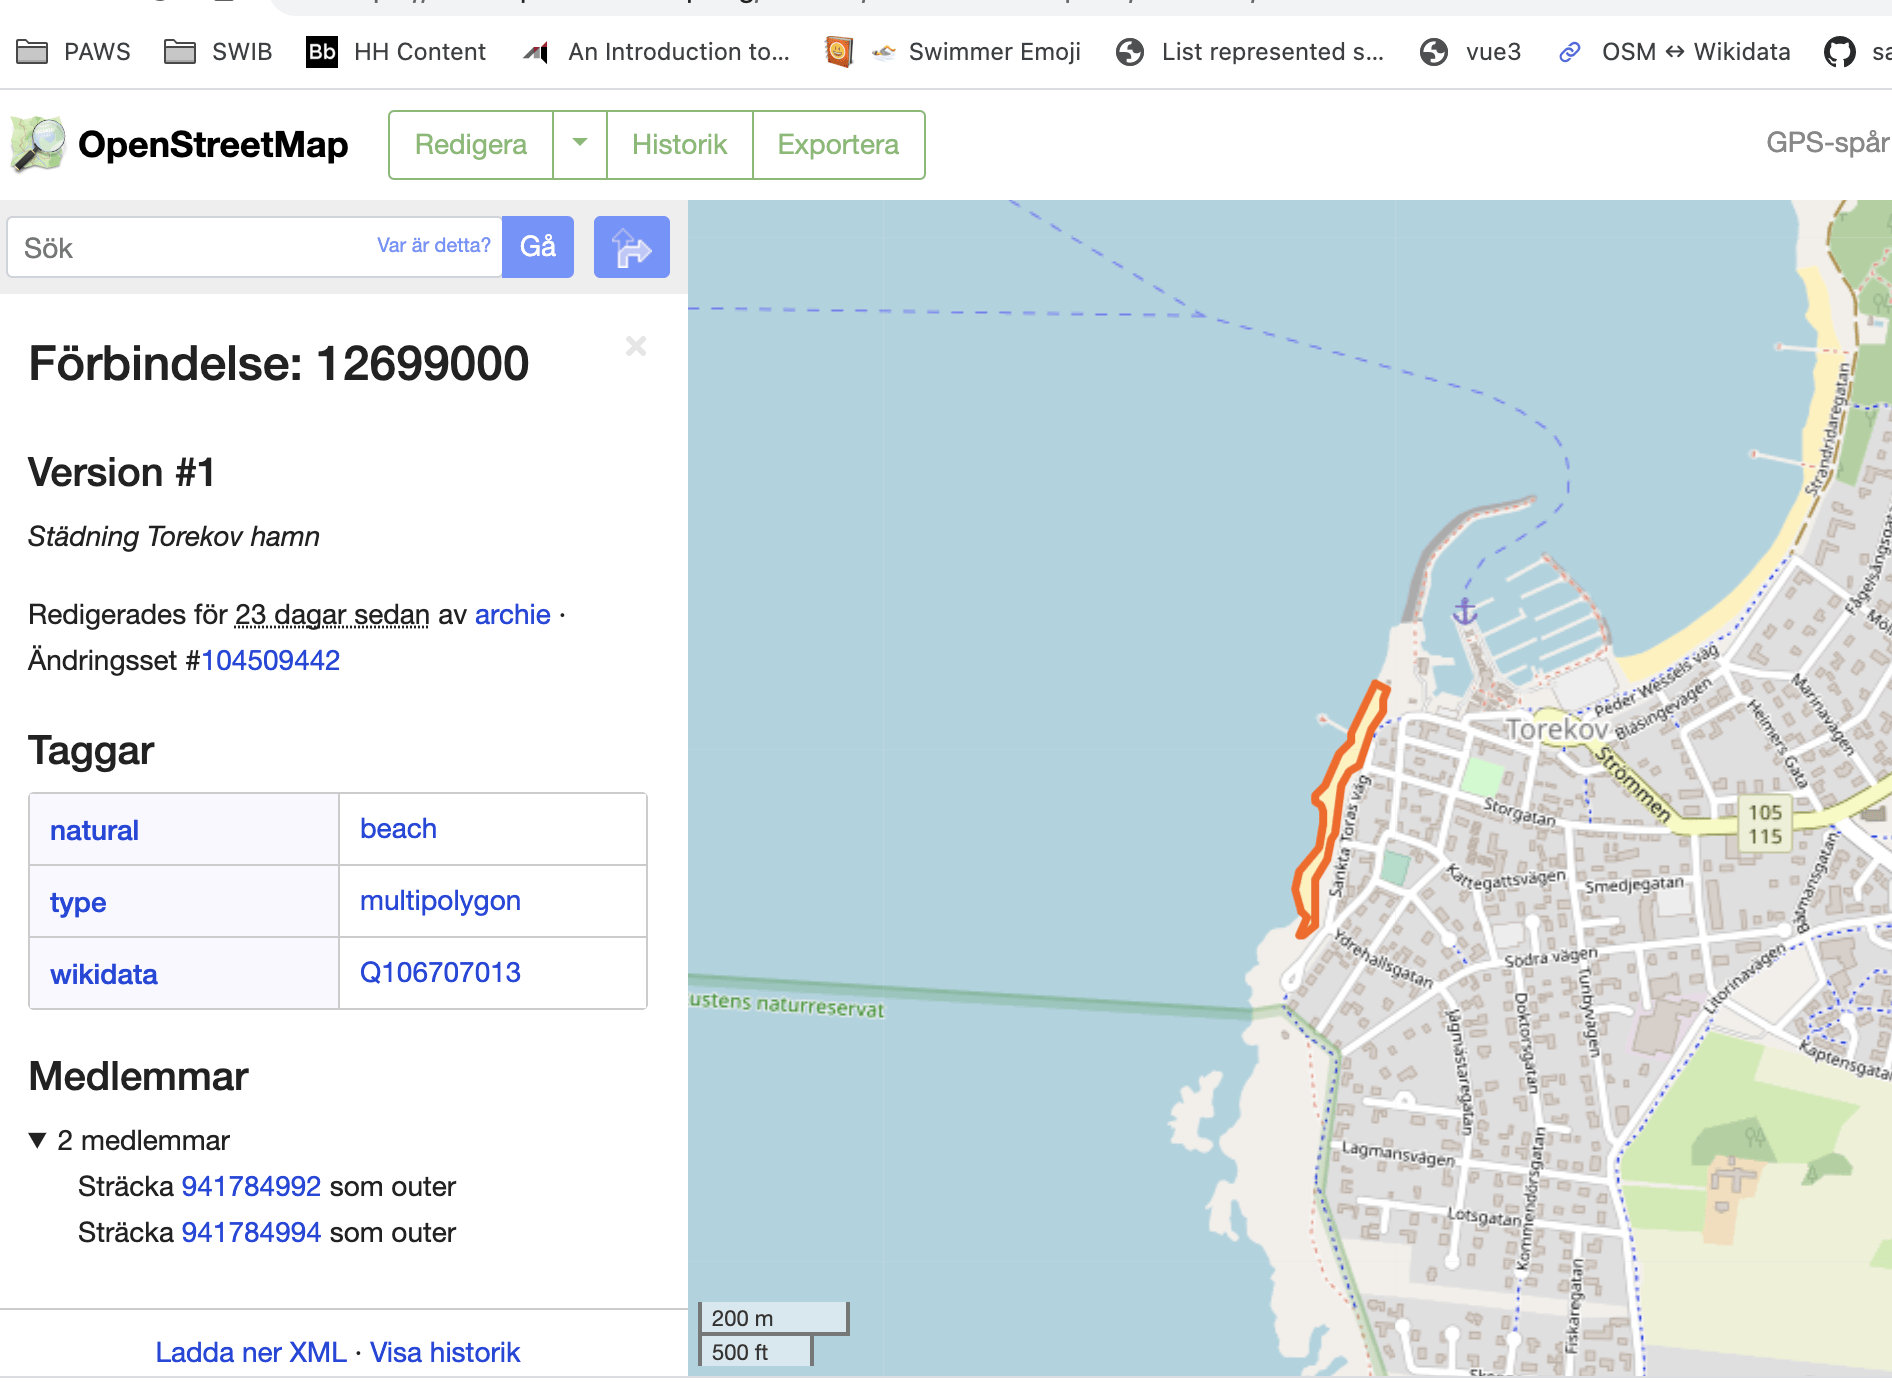1892x1382 pixels.
Task: Click the harbor anchor icon on map
Action: click(x=1464, y=611)
